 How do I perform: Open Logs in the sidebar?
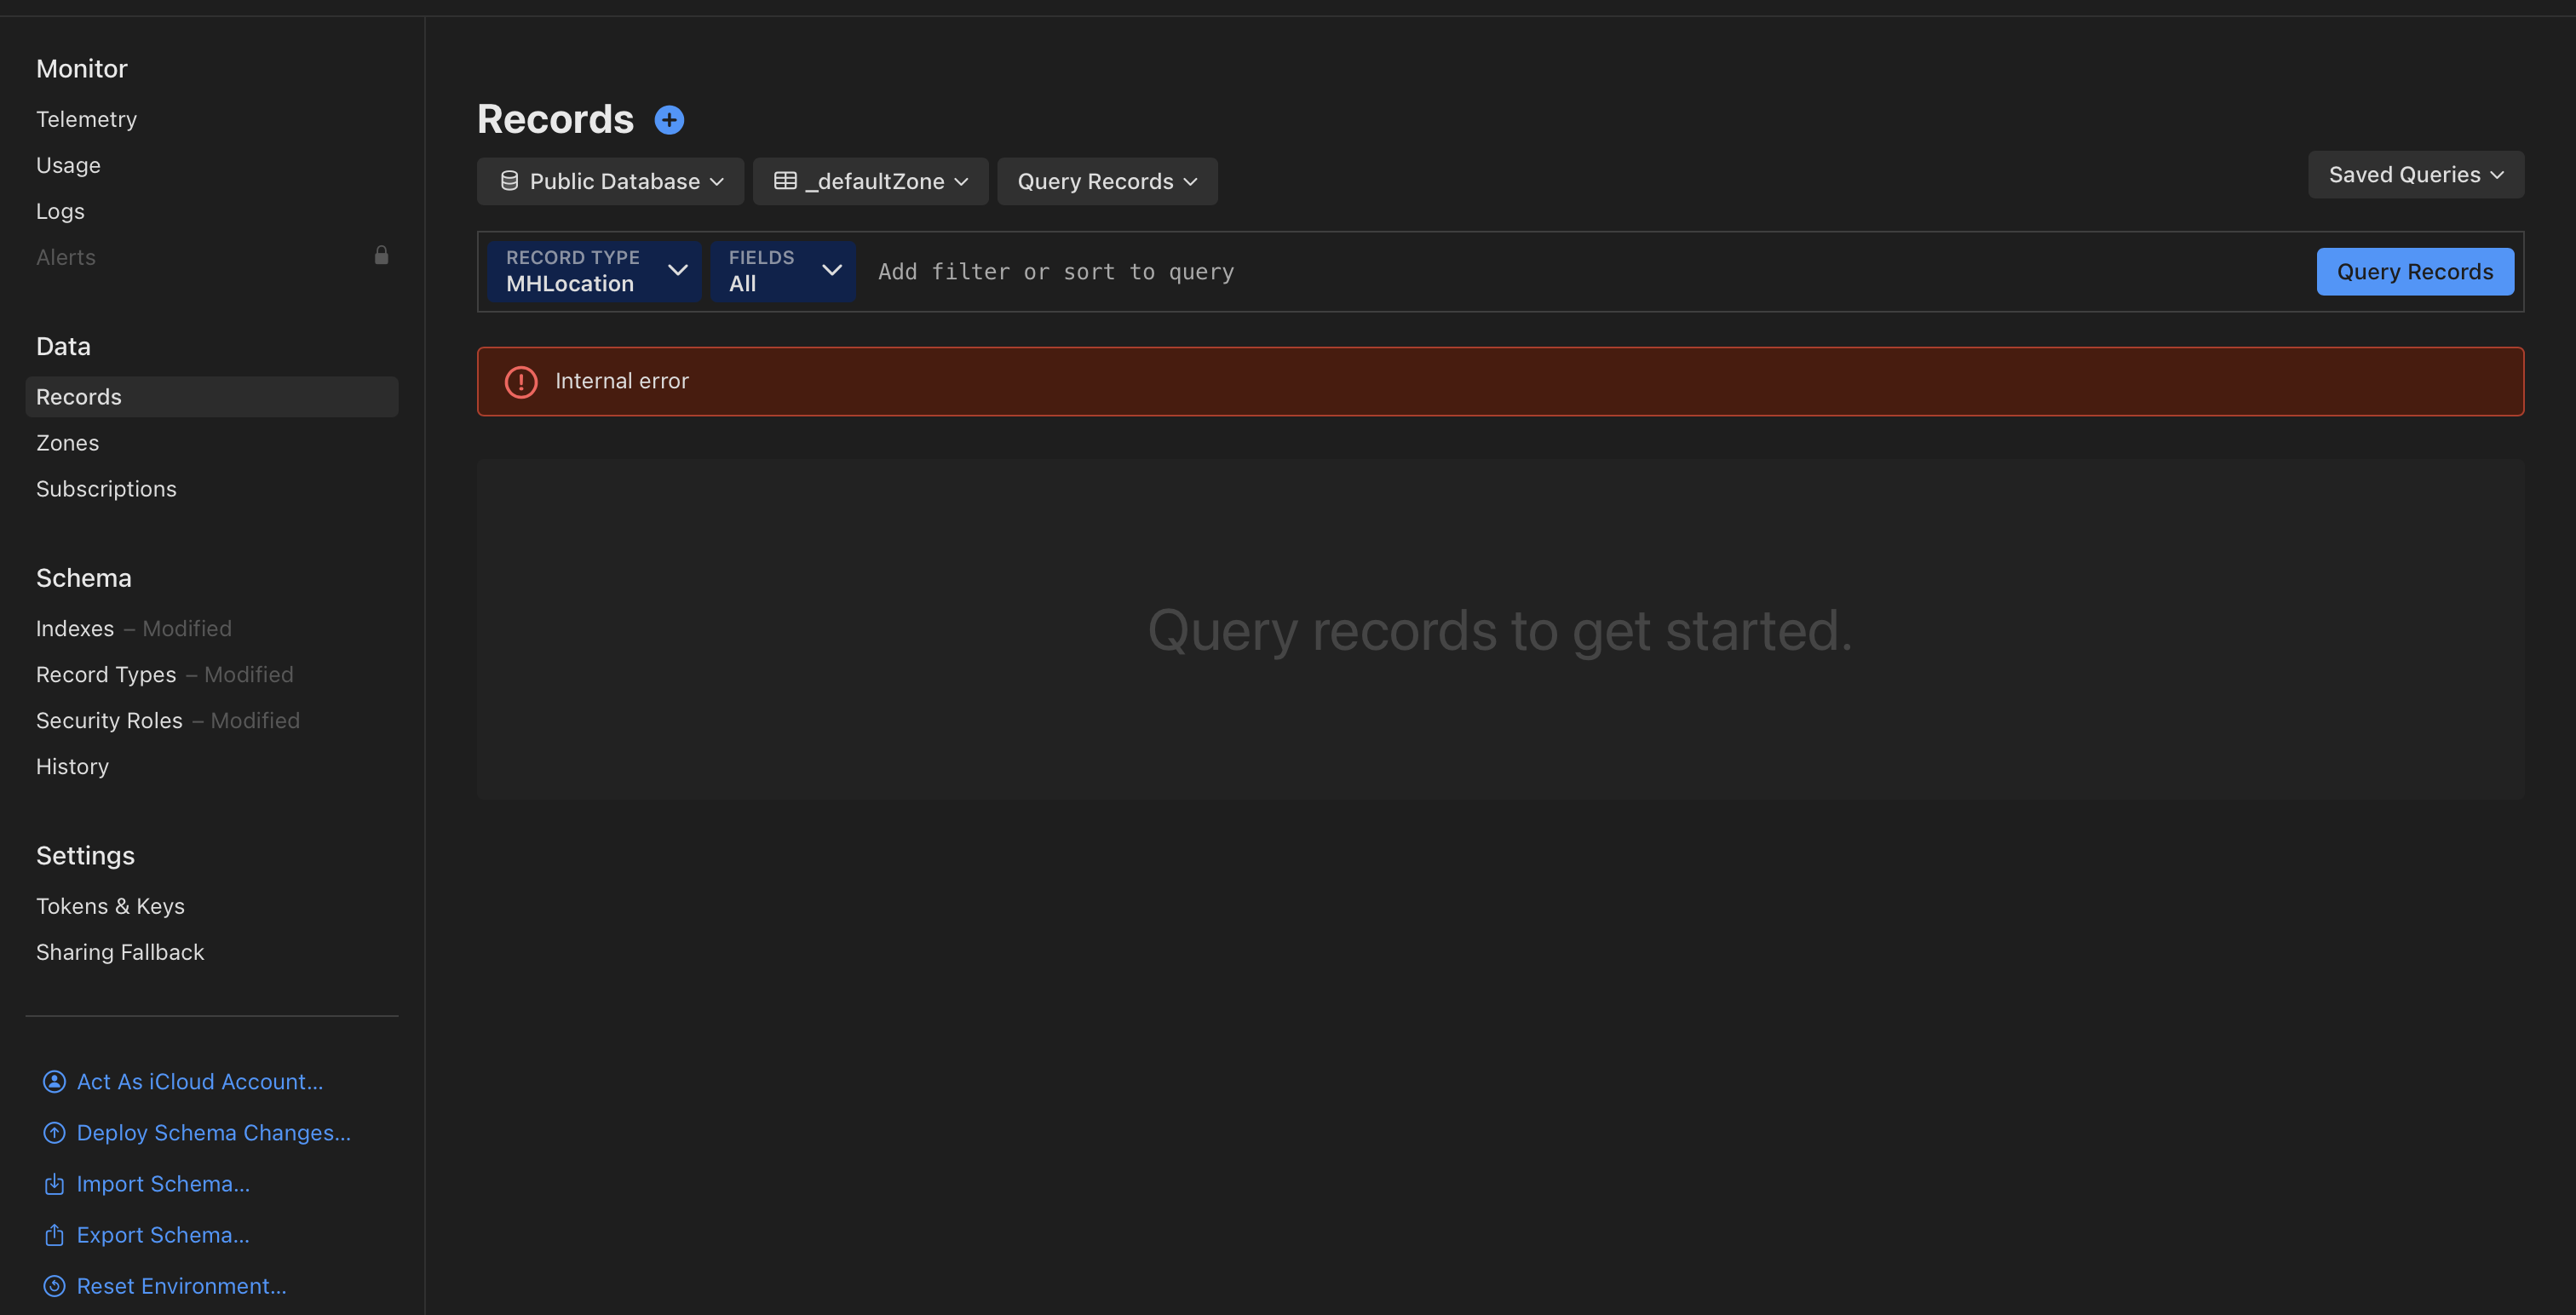60,211
